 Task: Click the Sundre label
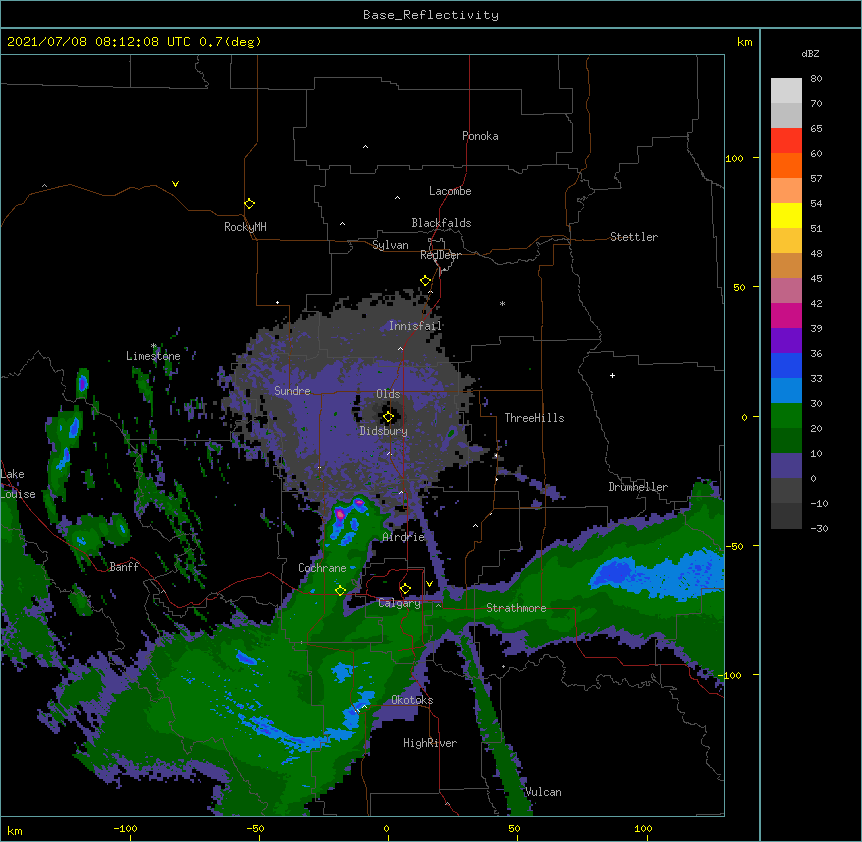[292, 391]
